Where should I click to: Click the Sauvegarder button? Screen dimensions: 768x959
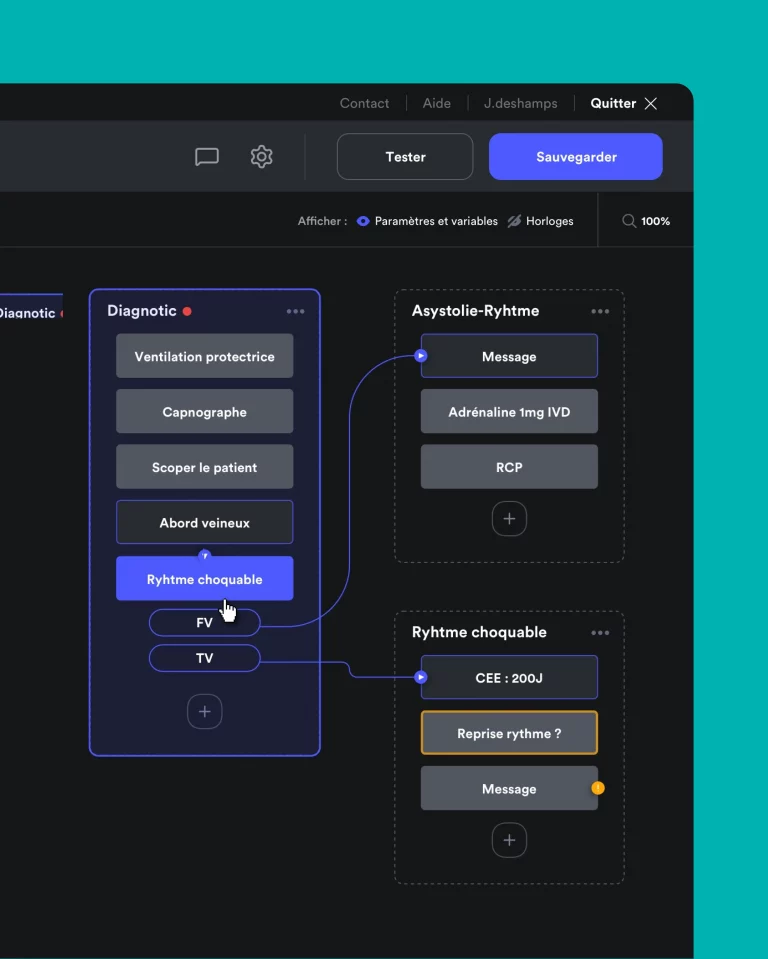(x=576, y=157)
